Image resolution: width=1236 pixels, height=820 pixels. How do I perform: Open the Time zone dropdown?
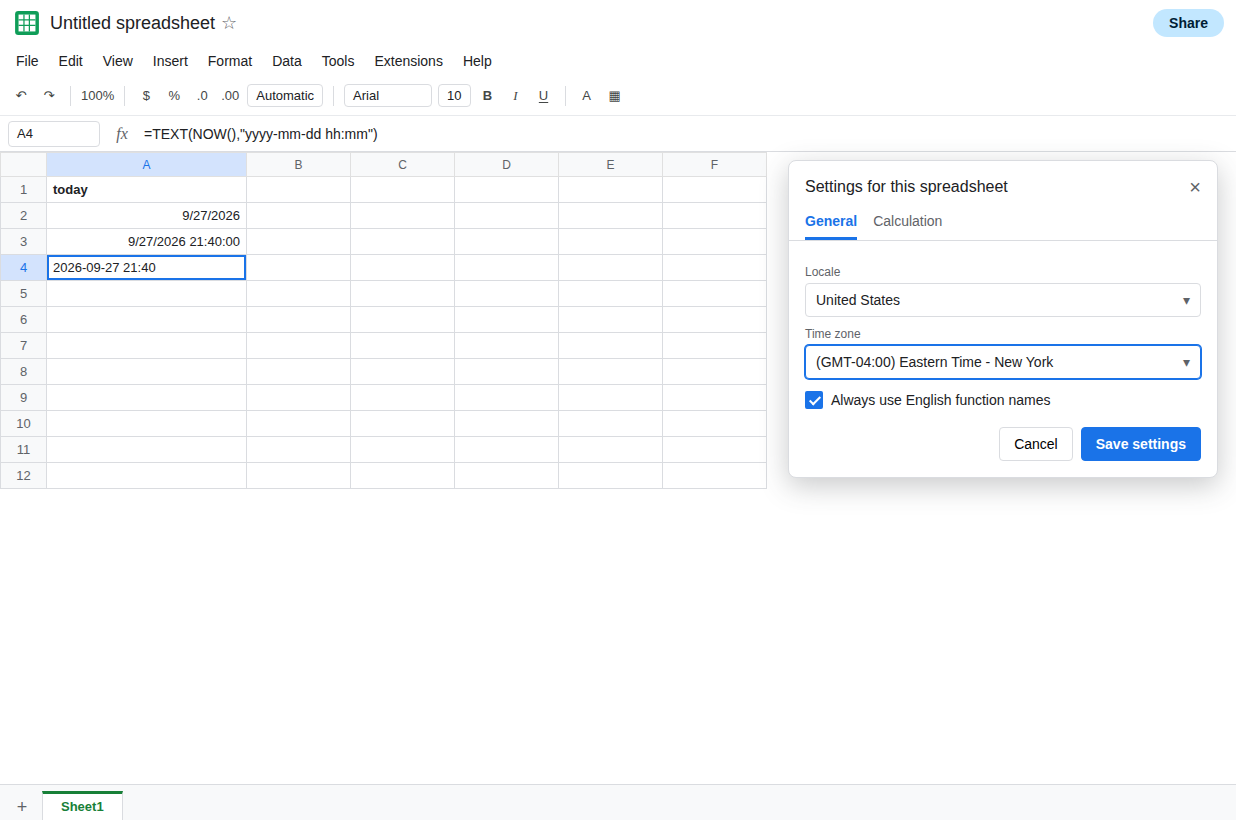click(1003, 362)
